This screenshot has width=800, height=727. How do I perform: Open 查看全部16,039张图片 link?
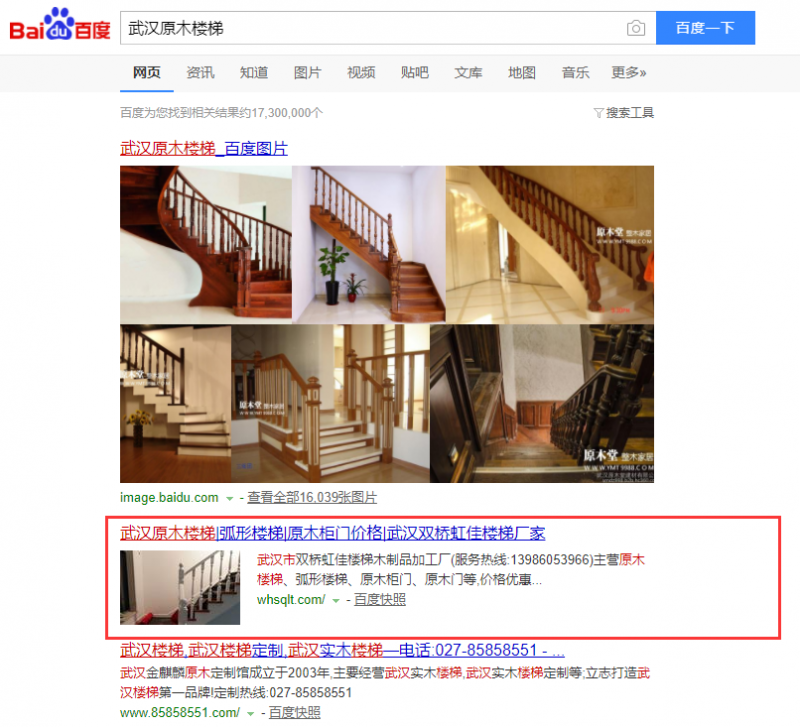(312, 497)
